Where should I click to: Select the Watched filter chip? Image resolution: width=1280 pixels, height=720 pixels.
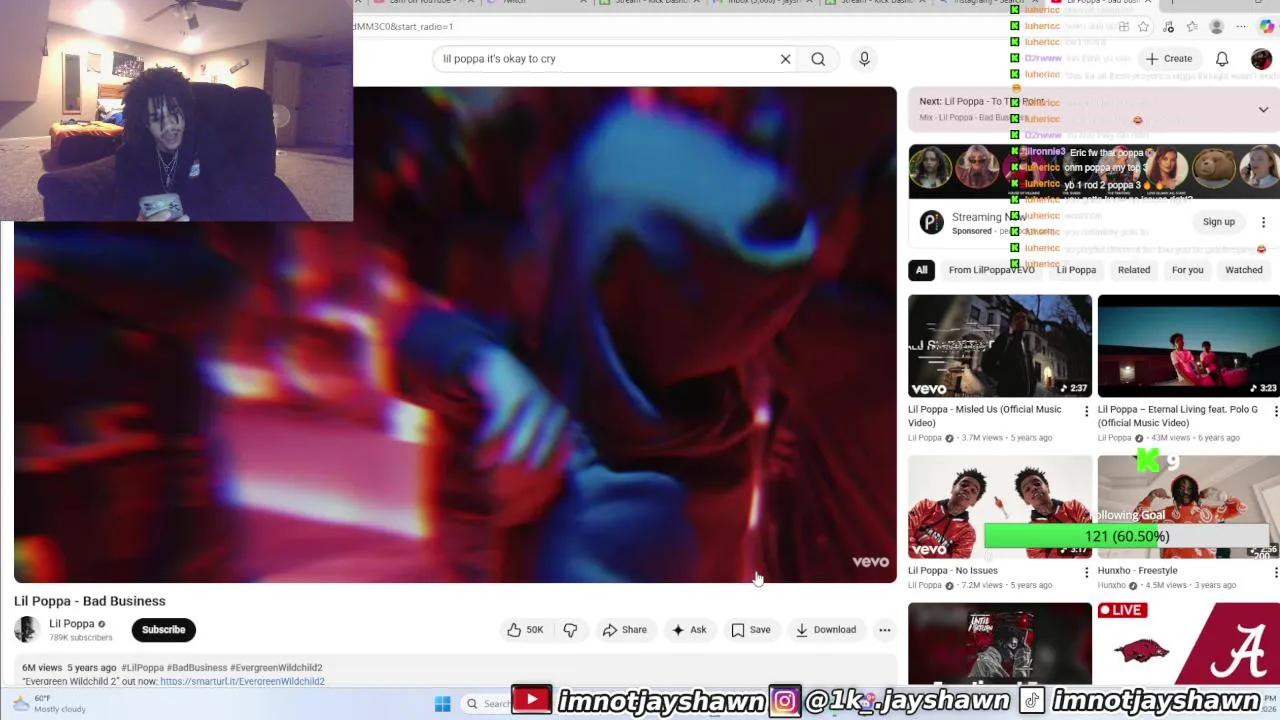(x=1244, y=270)
